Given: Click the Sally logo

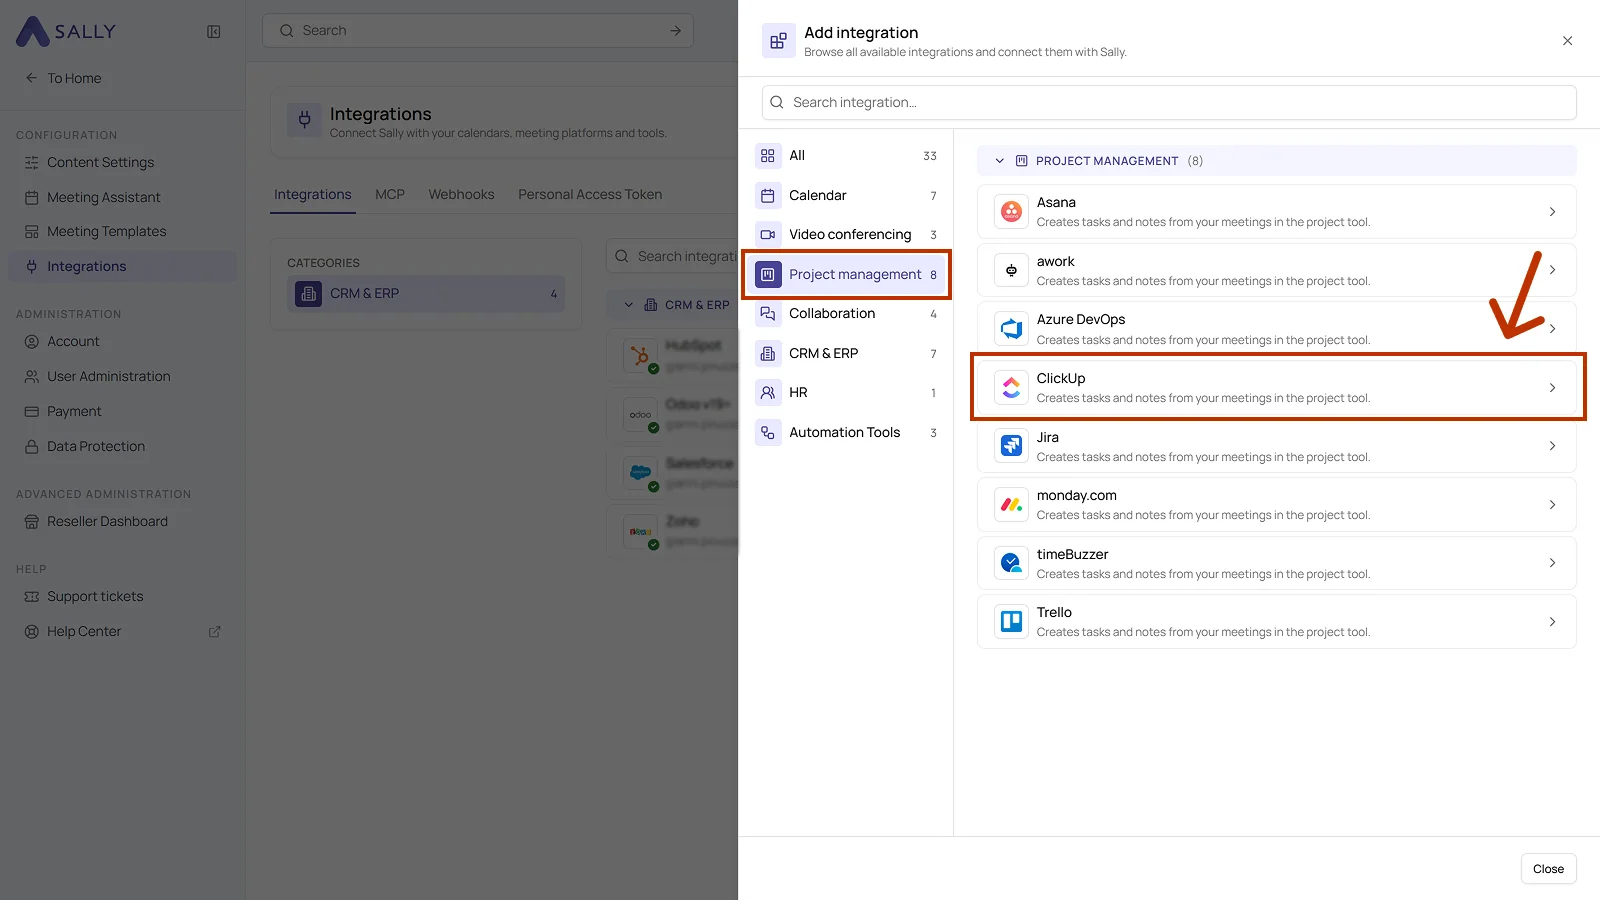Looking at the screenshot, I should 66,31.
